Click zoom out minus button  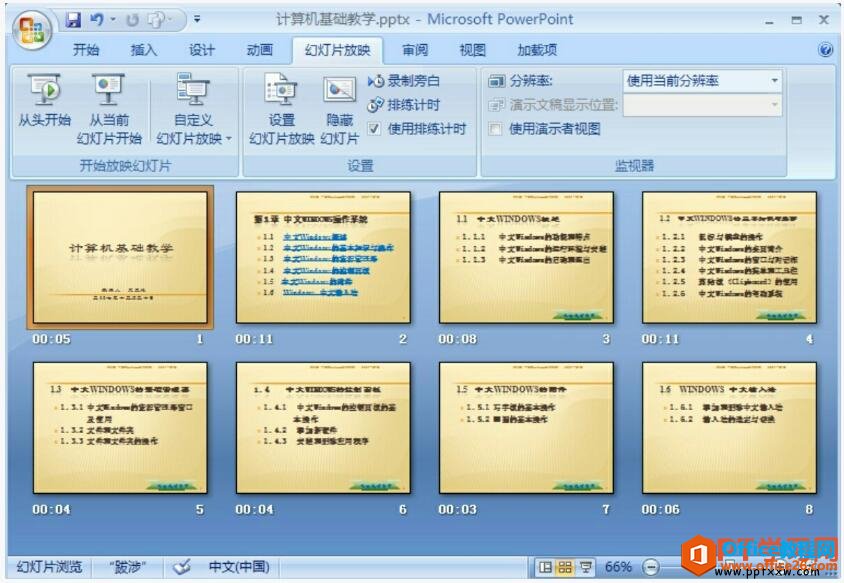(x=651, y=567)
